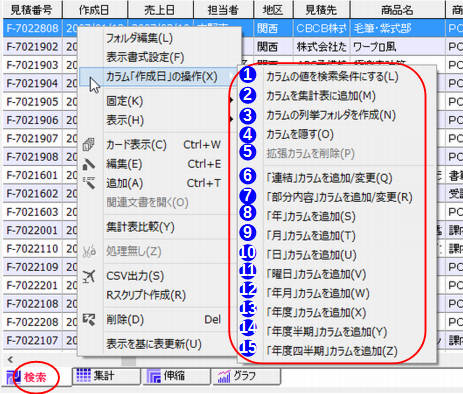This screenshot has height=394, width=463.
Task: Click the add icon beside 追加(A)
Action: [x=89, y=183]
